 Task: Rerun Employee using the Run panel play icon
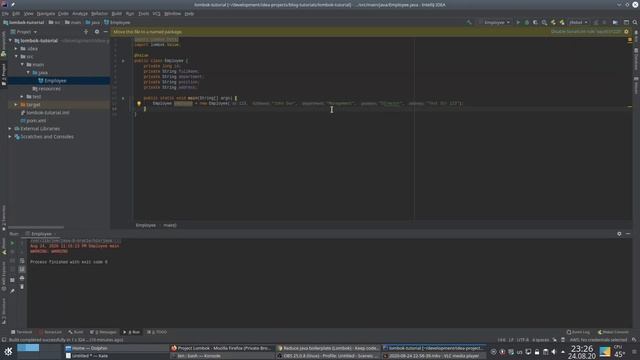(12, 243)
